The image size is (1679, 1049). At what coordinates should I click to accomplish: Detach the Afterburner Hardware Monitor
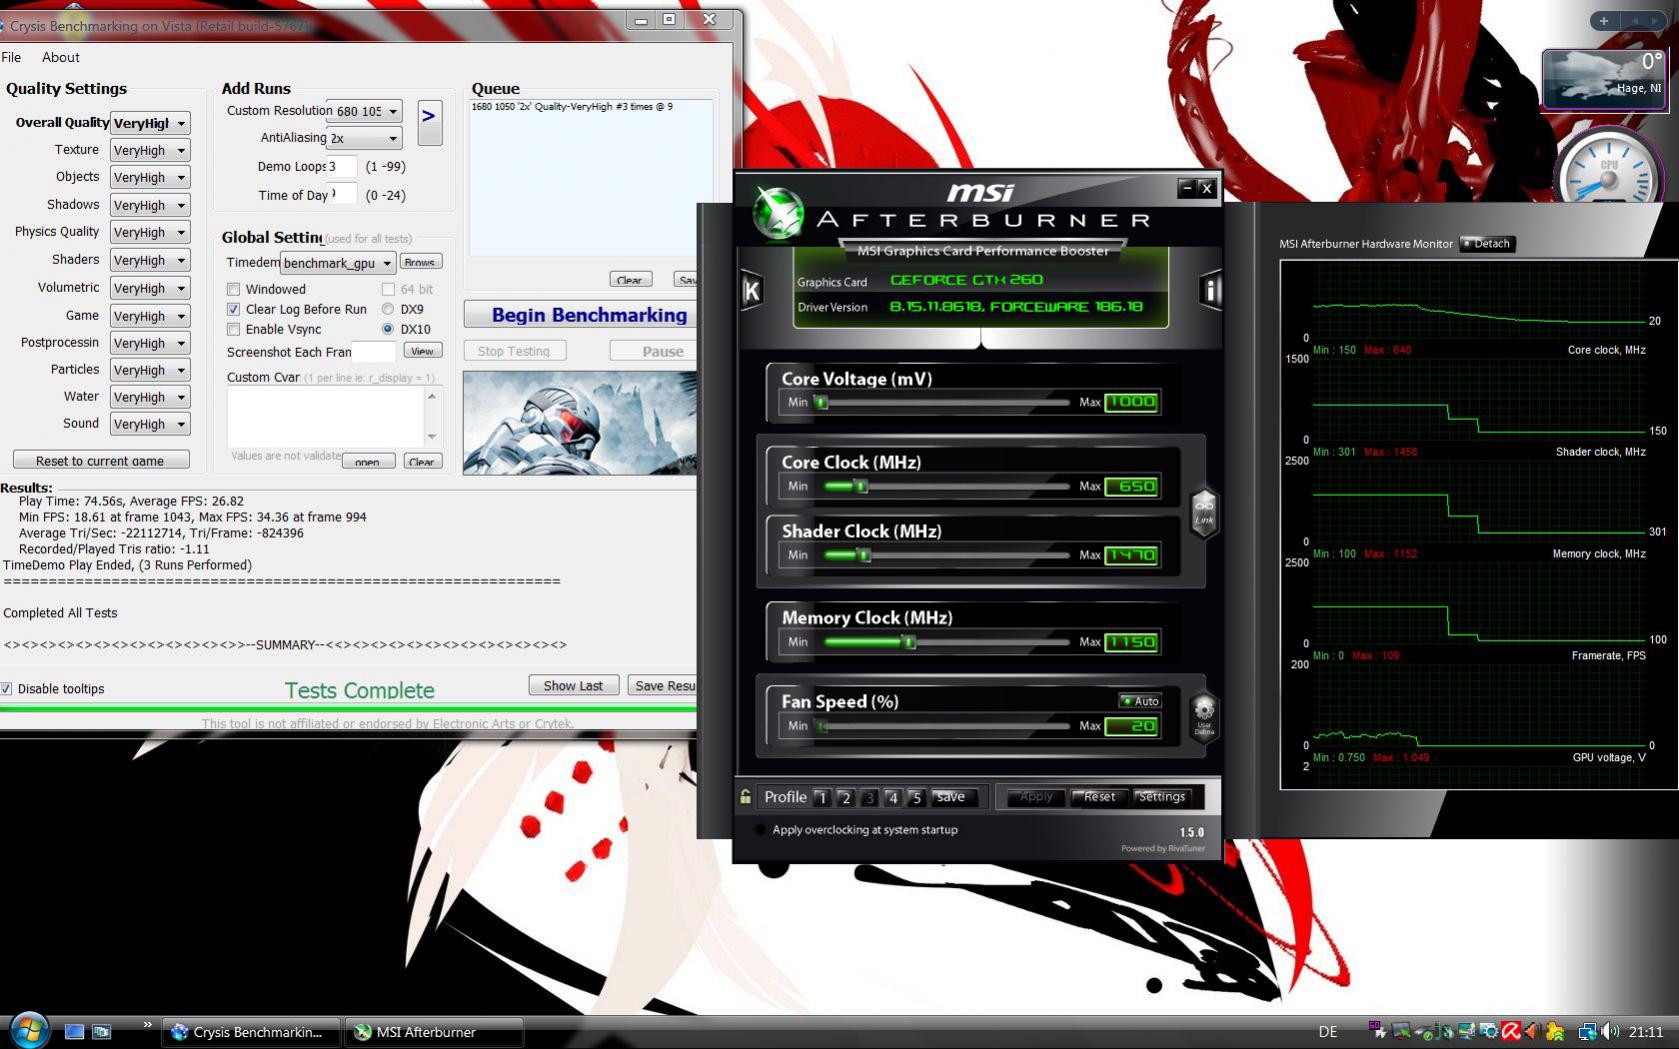click(1487, 244)
